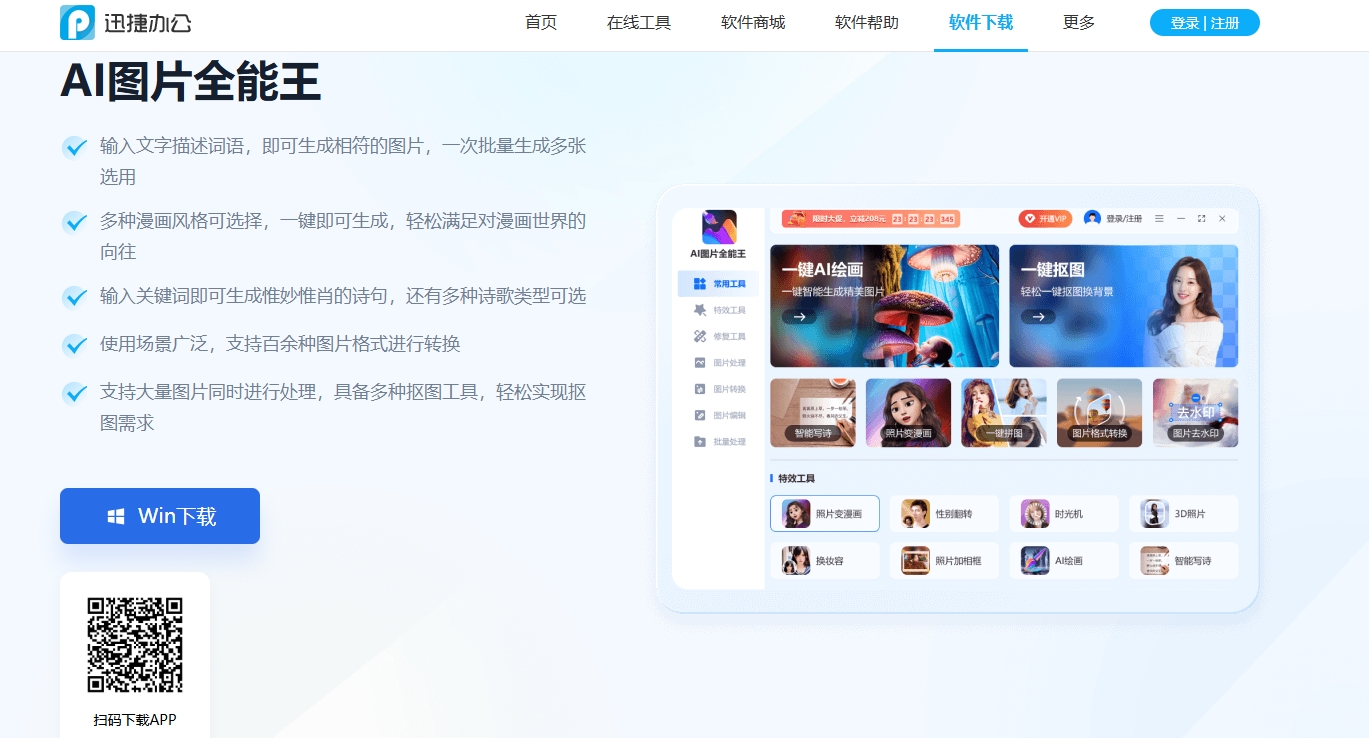
Task: Click the AI图片全能王 app logo in screenshot
Action: pos(719,227)
